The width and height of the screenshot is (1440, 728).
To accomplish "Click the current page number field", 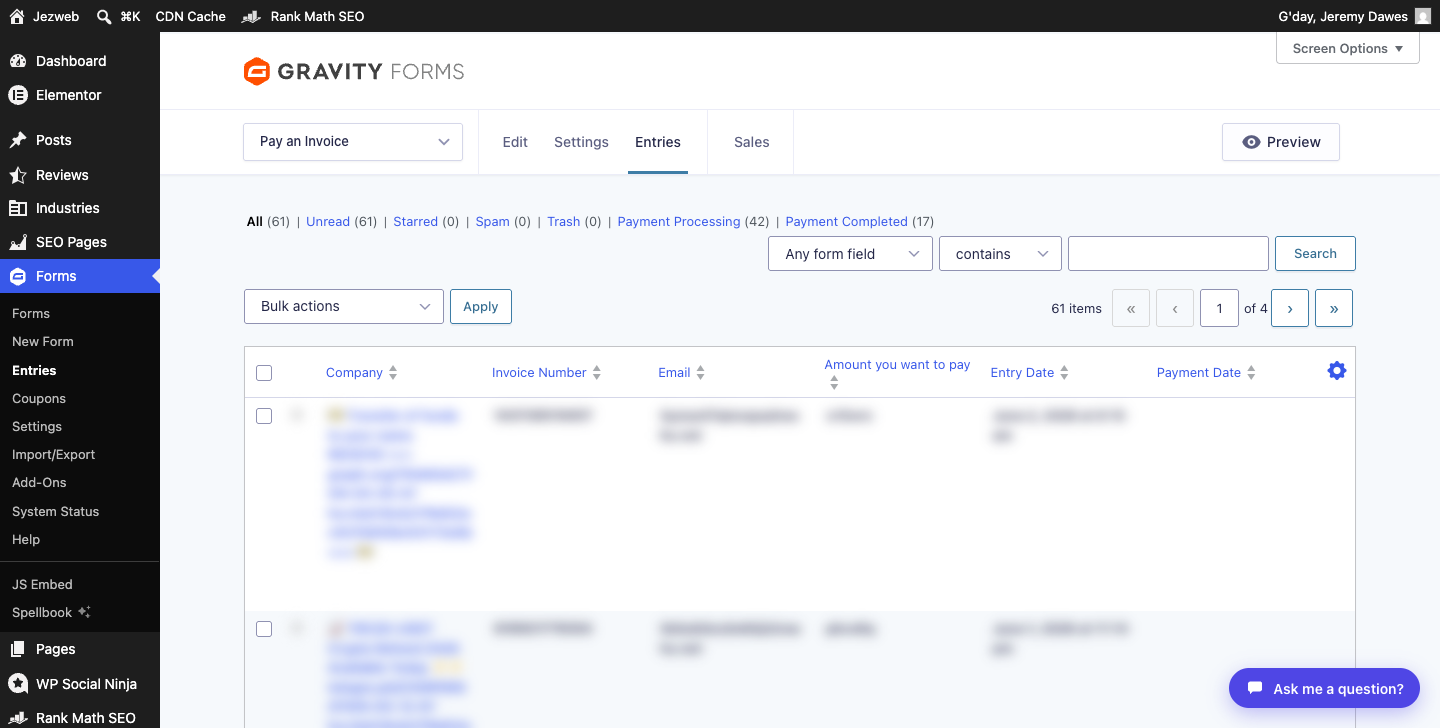I will pyautogui.click(x=1219, y=309).
